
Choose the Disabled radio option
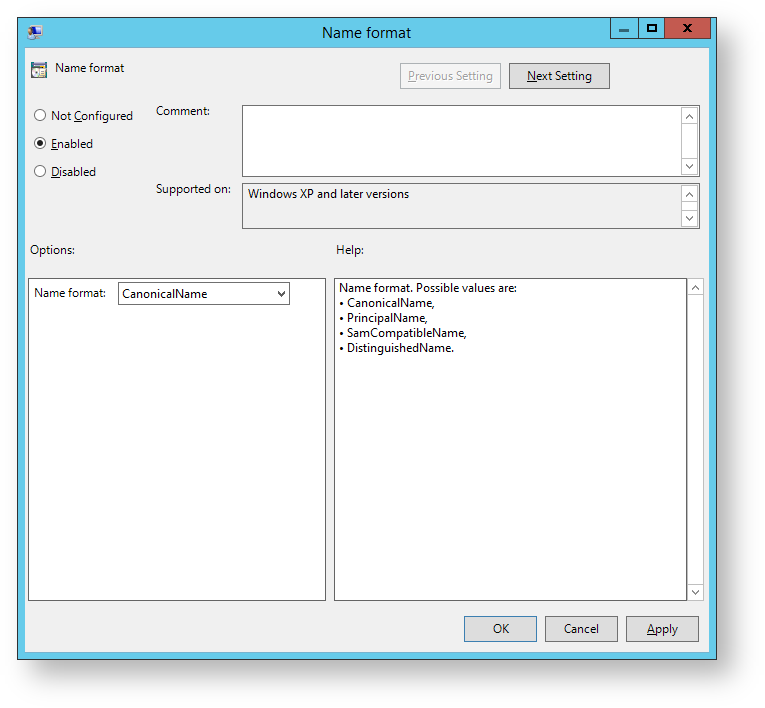point(41,172)
